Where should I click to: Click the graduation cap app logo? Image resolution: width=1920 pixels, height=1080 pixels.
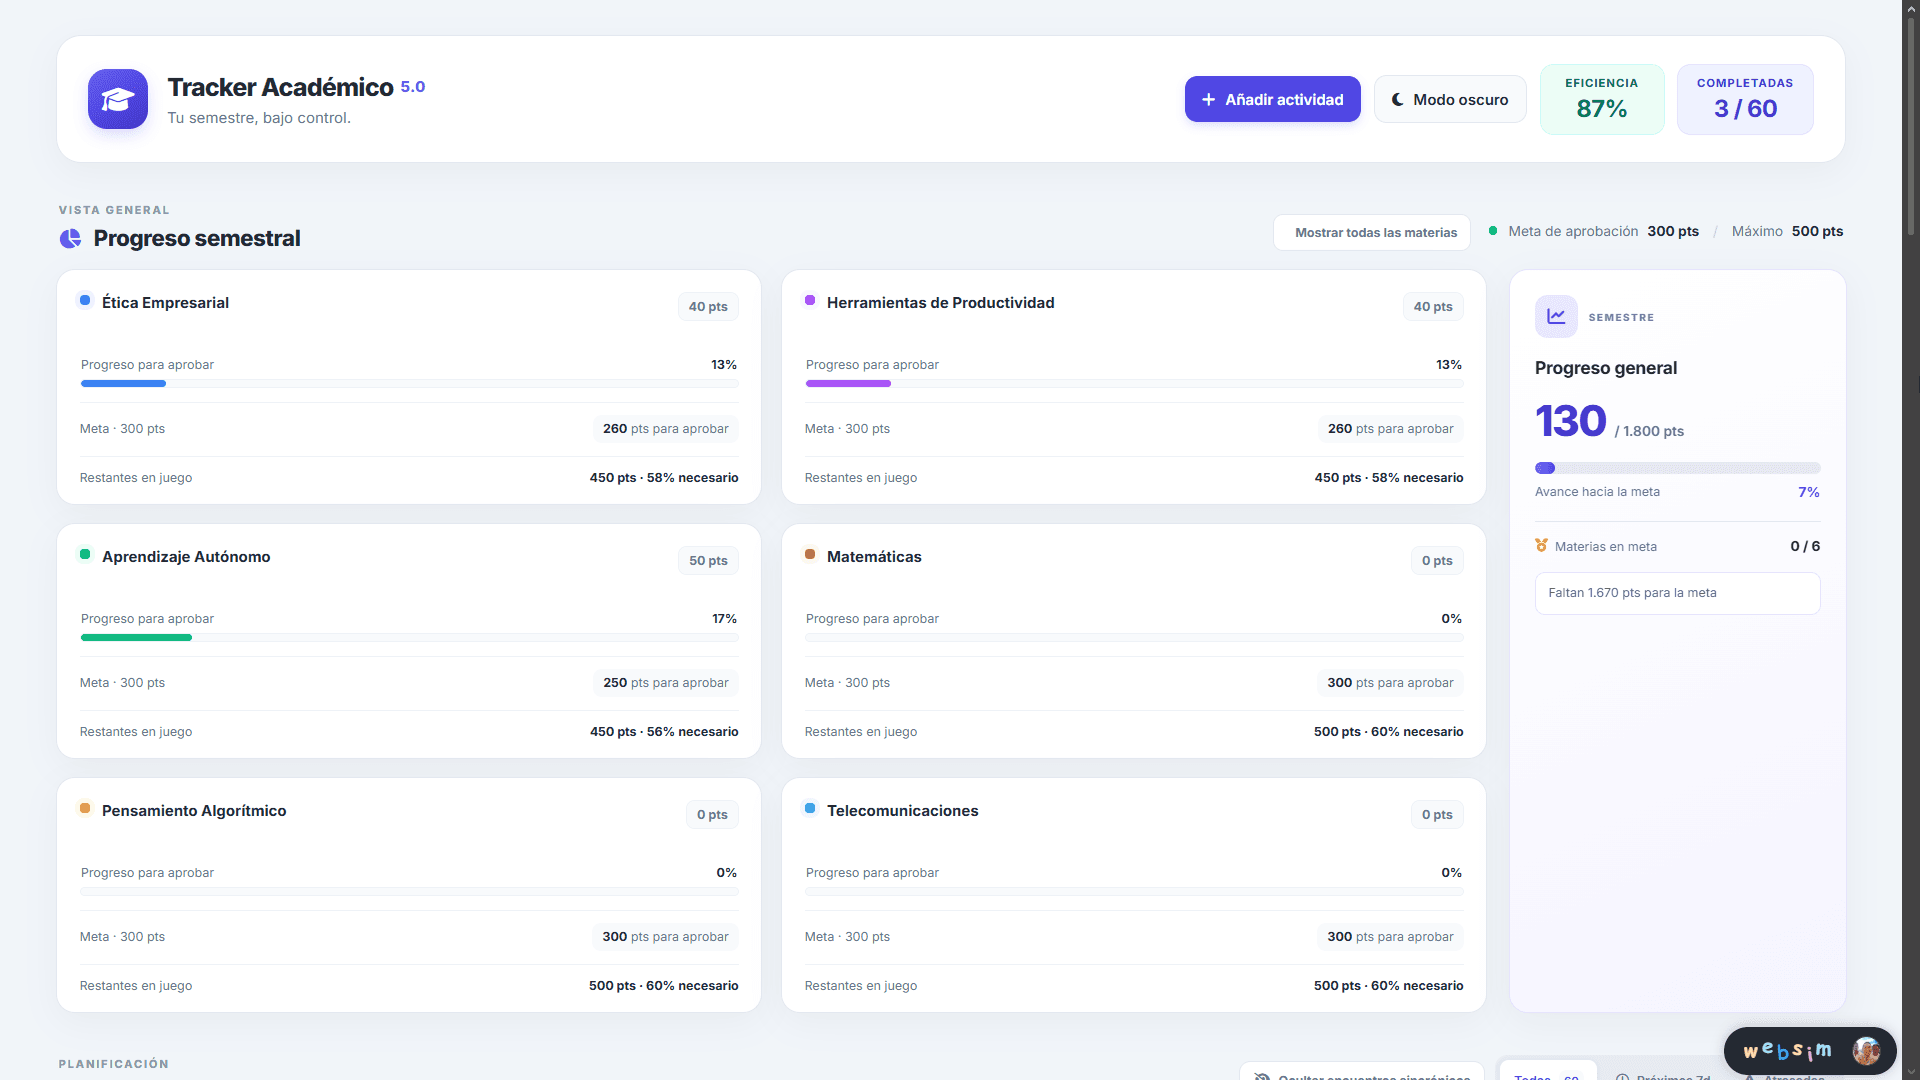[118, 99]
